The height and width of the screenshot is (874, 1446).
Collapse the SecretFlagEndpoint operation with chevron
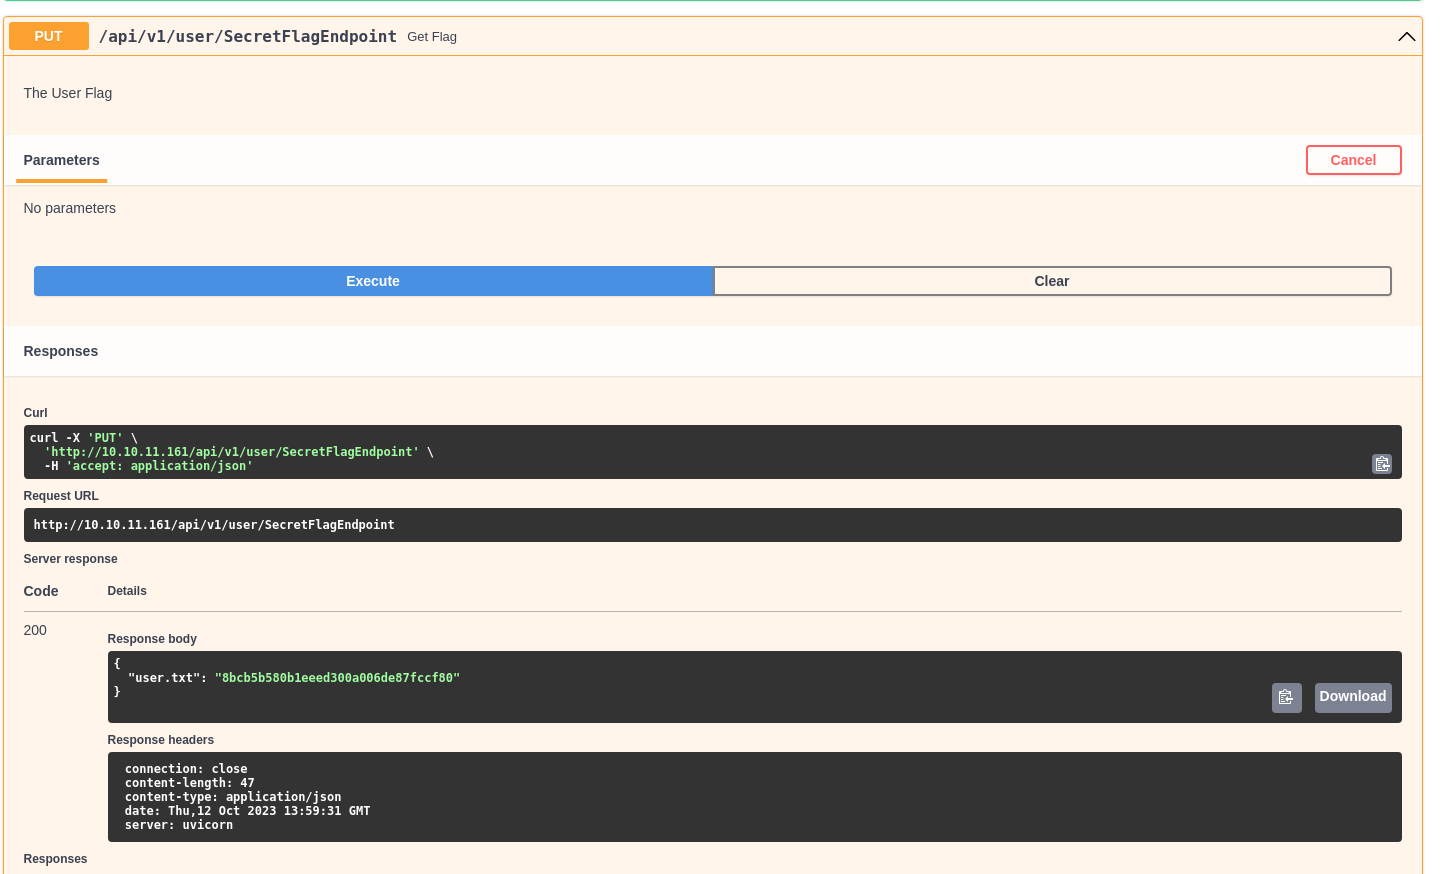tap(1406, 37)
